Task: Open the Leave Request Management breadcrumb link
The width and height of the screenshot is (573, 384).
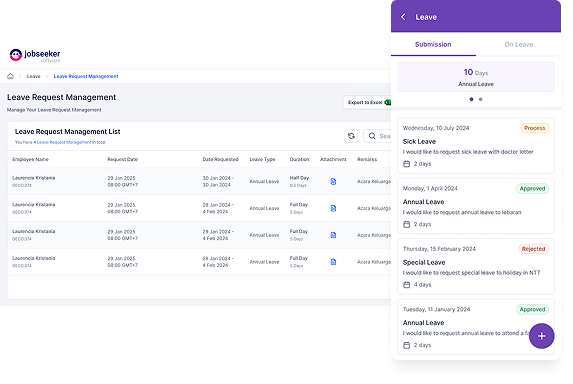Action: [86, 76]
